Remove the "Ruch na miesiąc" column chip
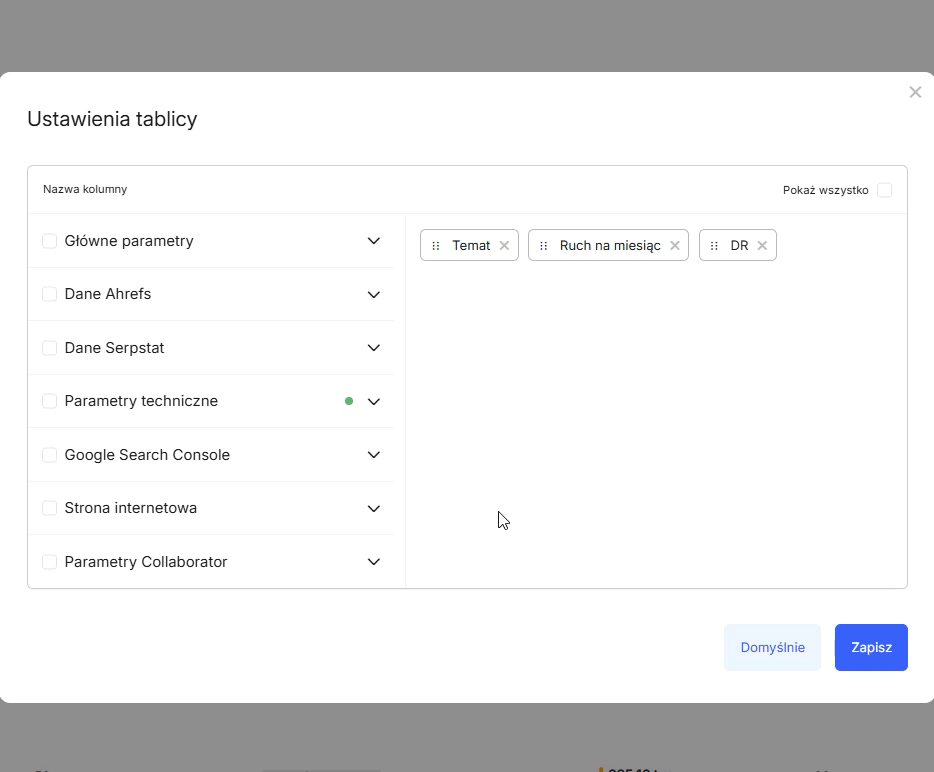This screenshot has width=934, height=772. coord(675,245)
